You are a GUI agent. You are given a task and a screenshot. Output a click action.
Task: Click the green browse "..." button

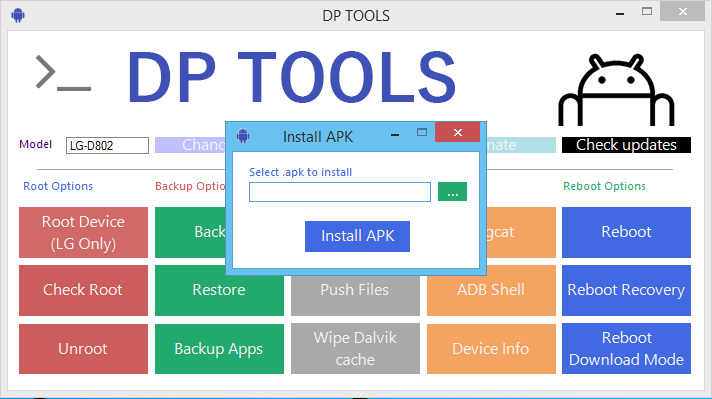coord(452,192)
